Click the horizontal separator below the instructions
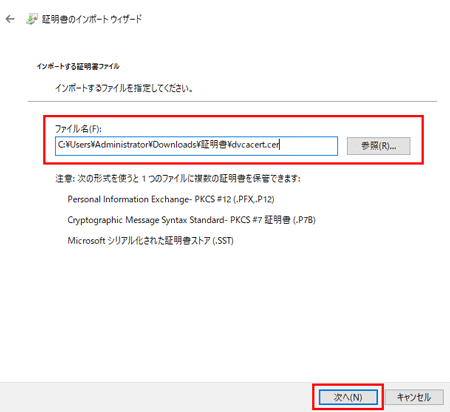450x412 pixels. coord(232,101)
